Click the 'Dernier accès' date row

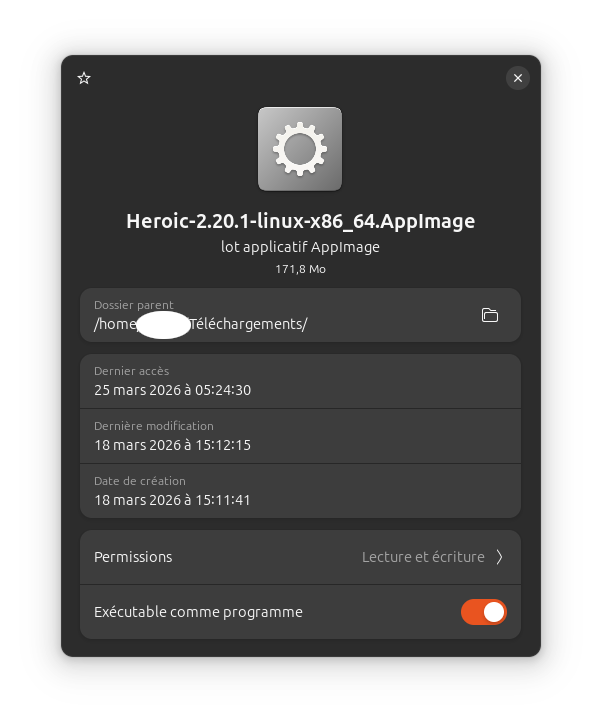(x=301, y=381)
